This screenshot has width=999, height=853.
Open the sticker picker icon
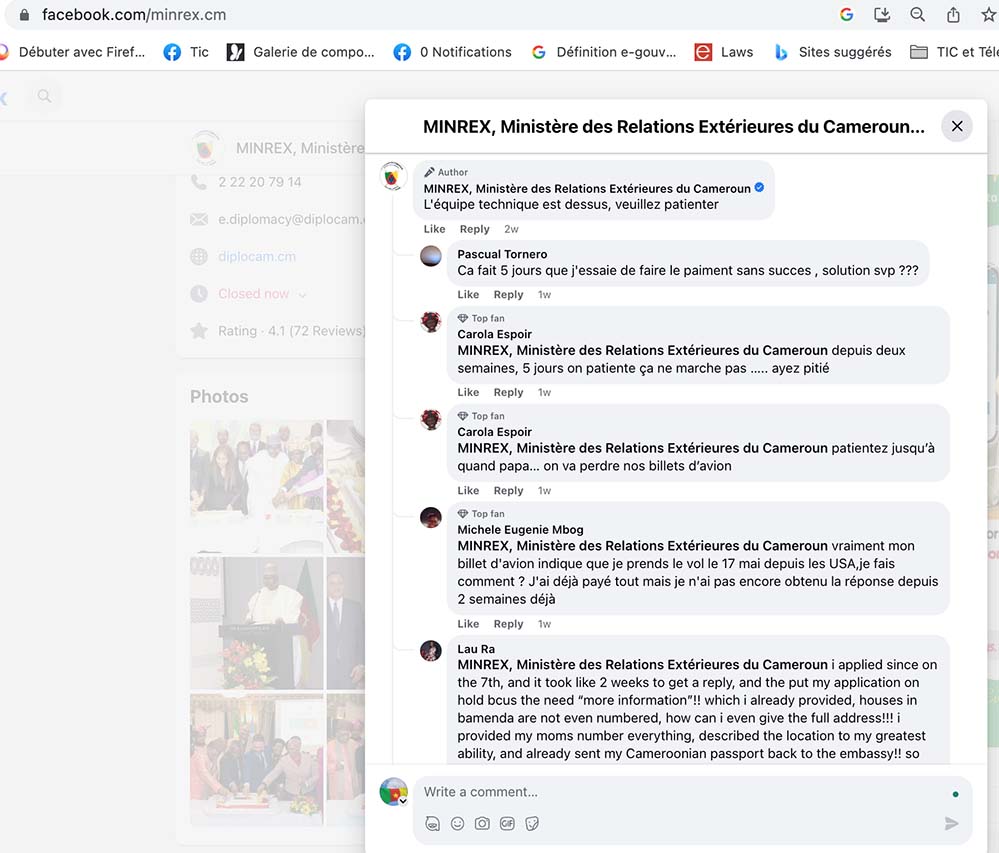tap(532, 823)
